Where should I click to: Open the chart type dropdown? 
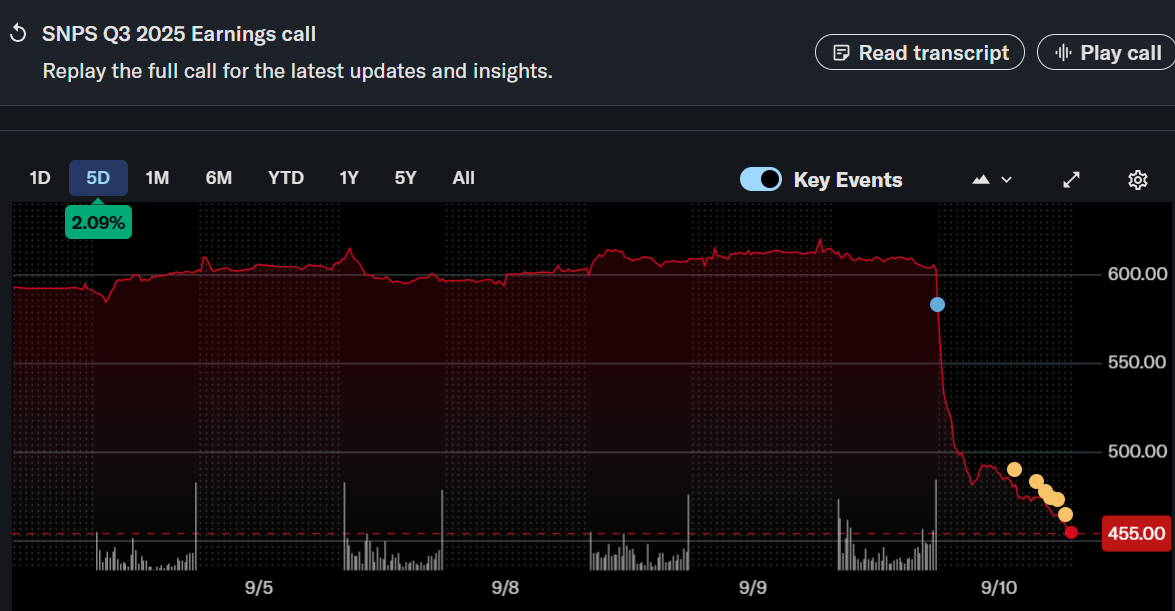[1006, 180]
